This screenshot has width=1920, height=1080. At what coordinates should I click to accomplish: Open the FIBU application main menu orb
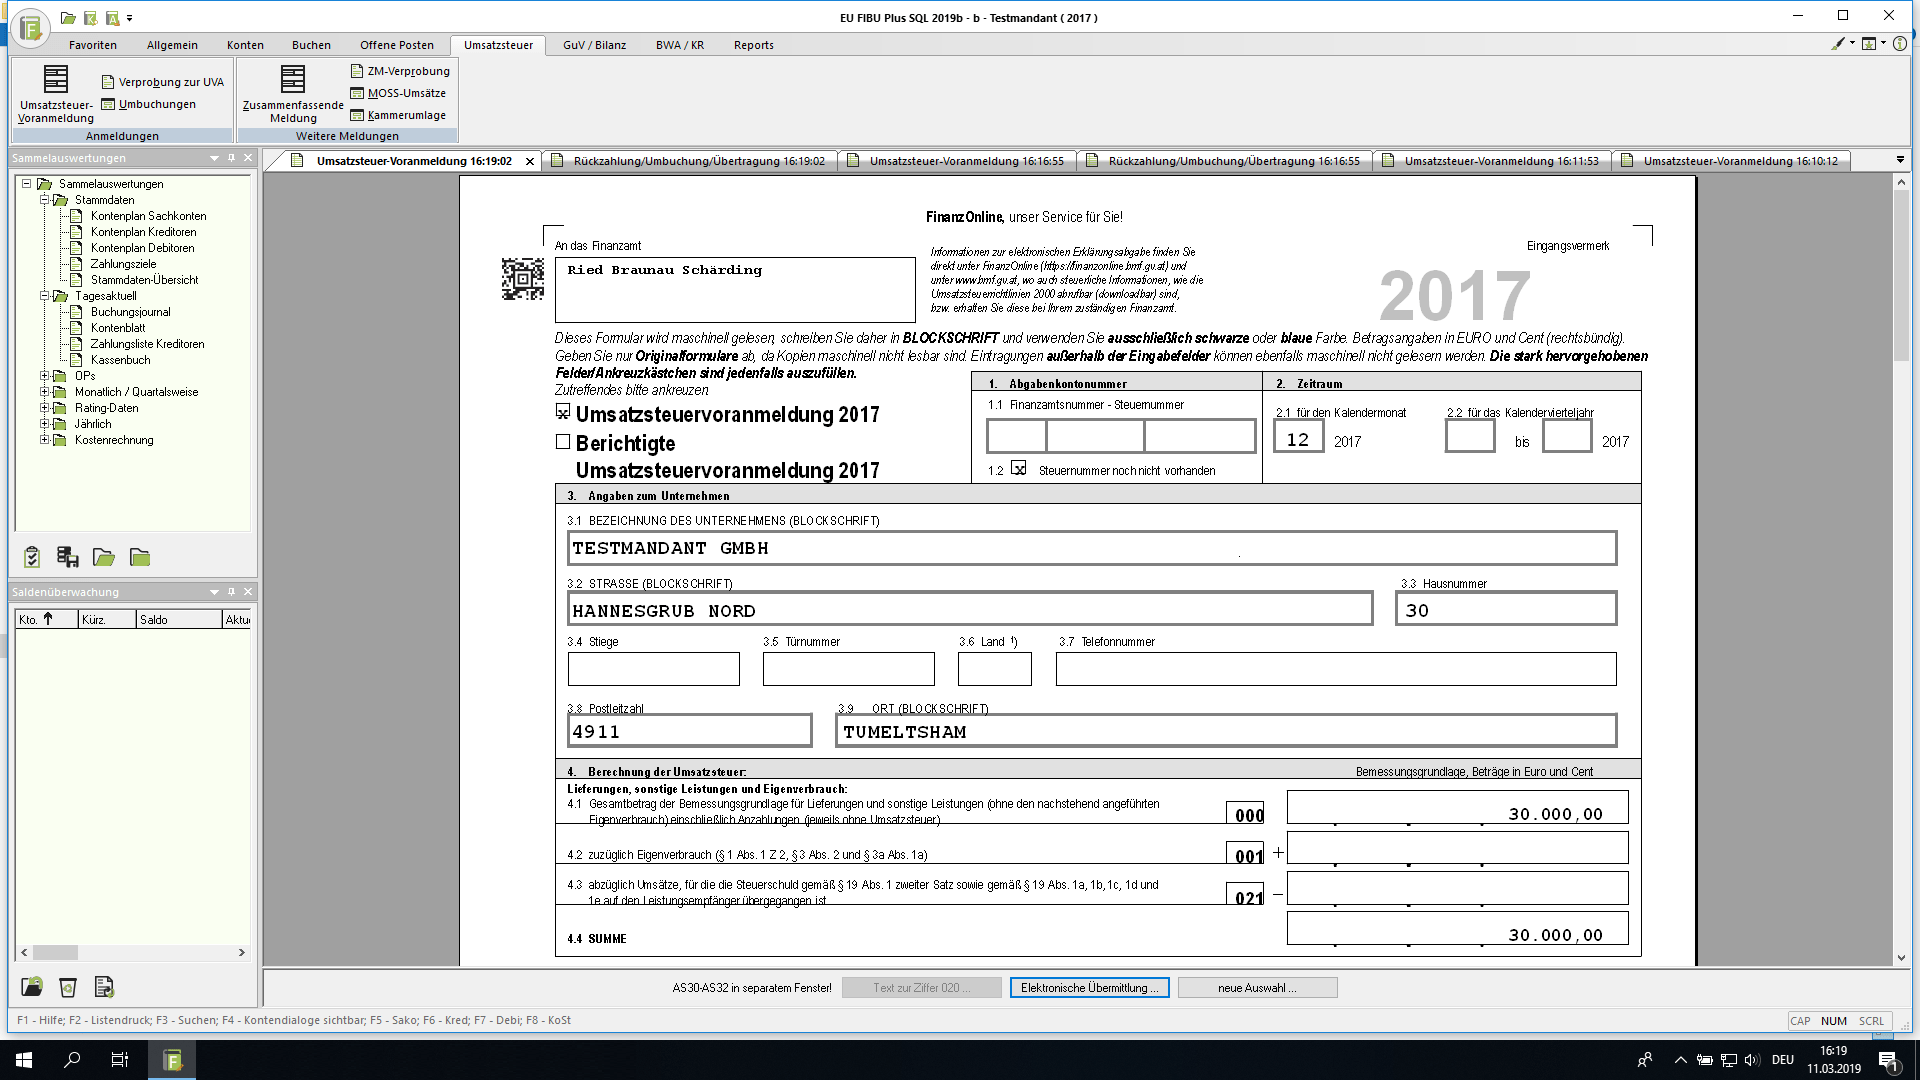(x=31, y=28)
